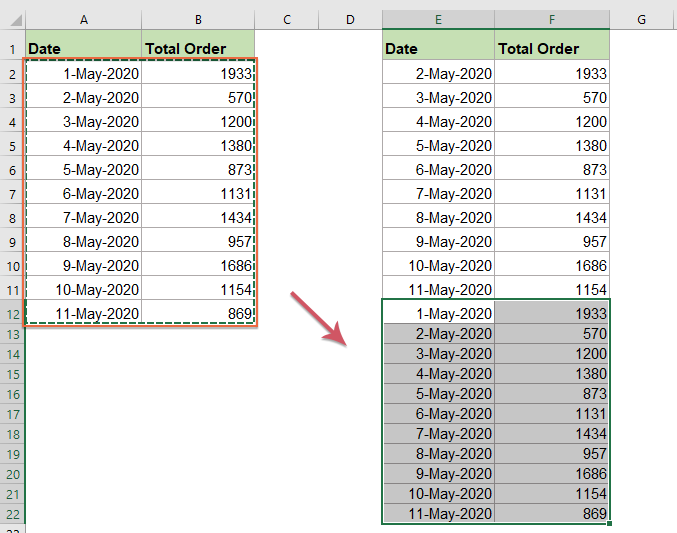Click the Date header cell in column A

82,48
